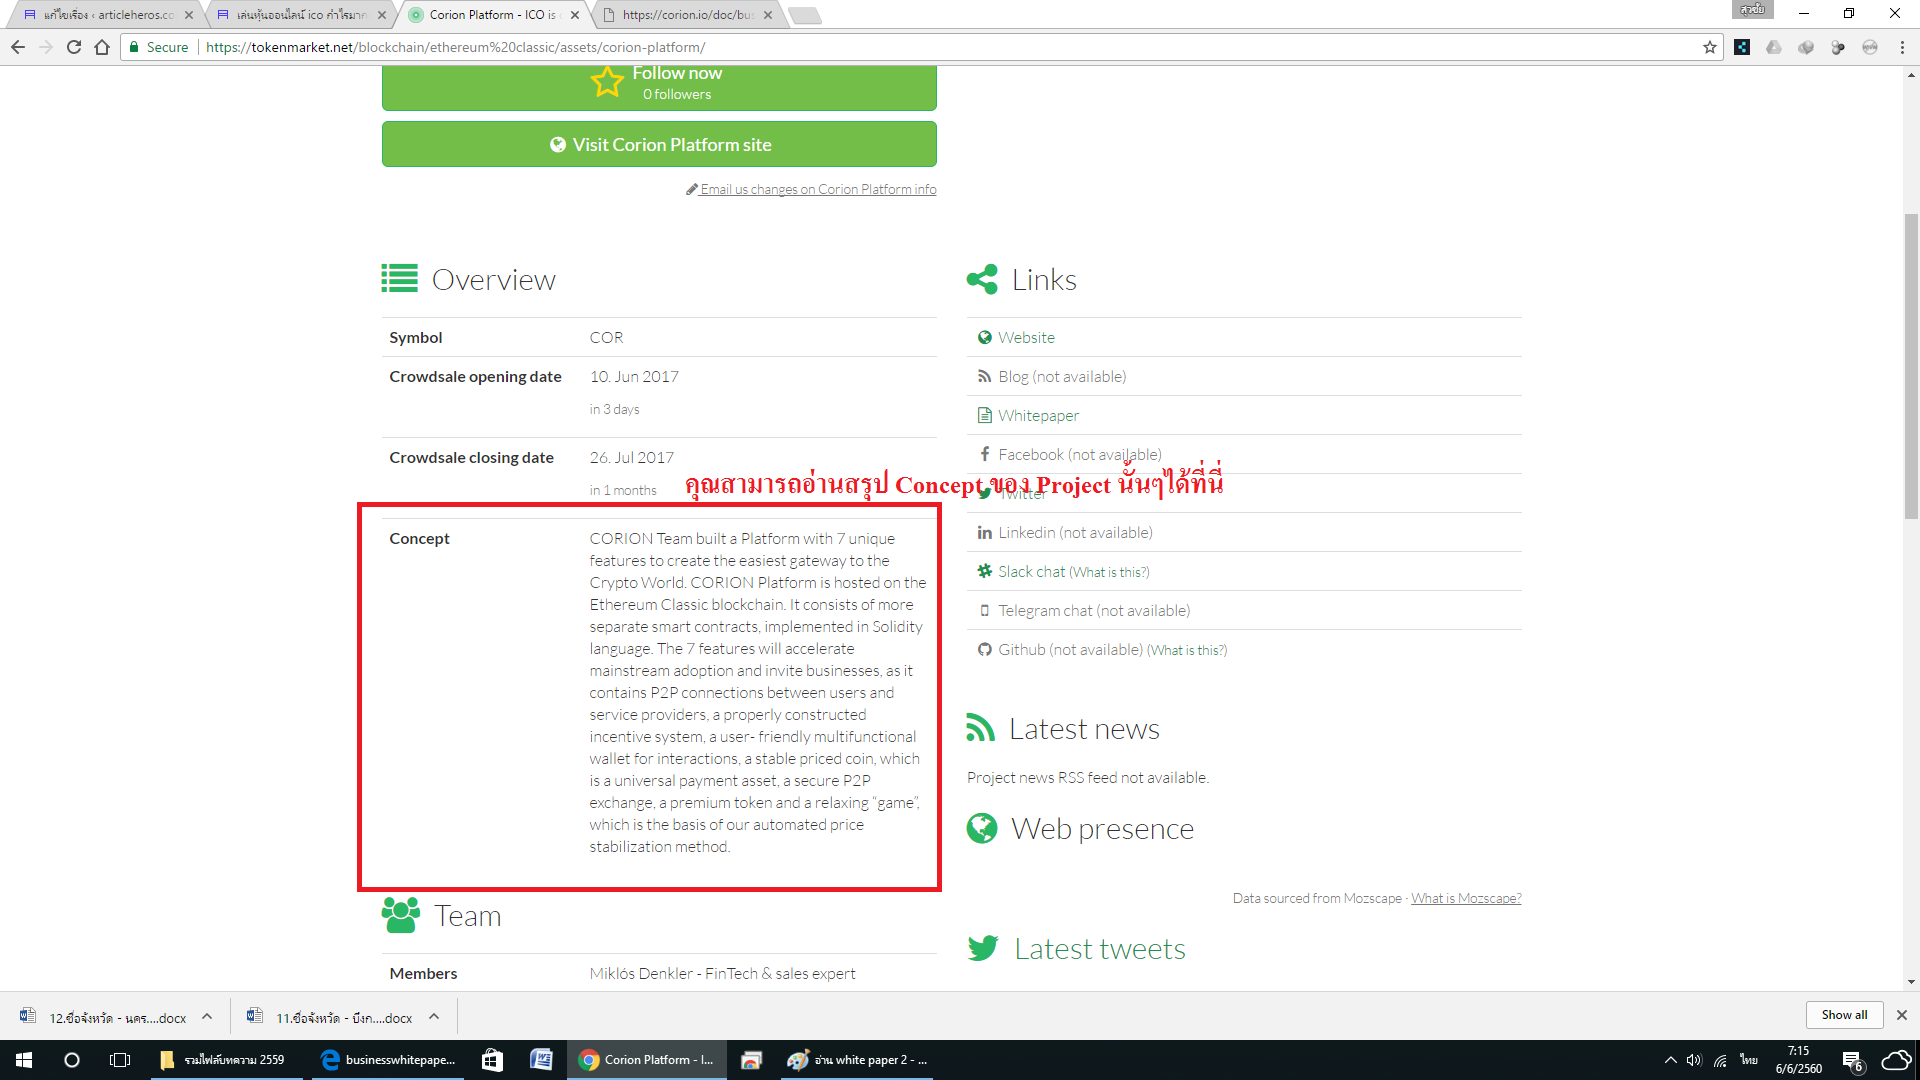Open the Slack chat link

[1031, 571]
